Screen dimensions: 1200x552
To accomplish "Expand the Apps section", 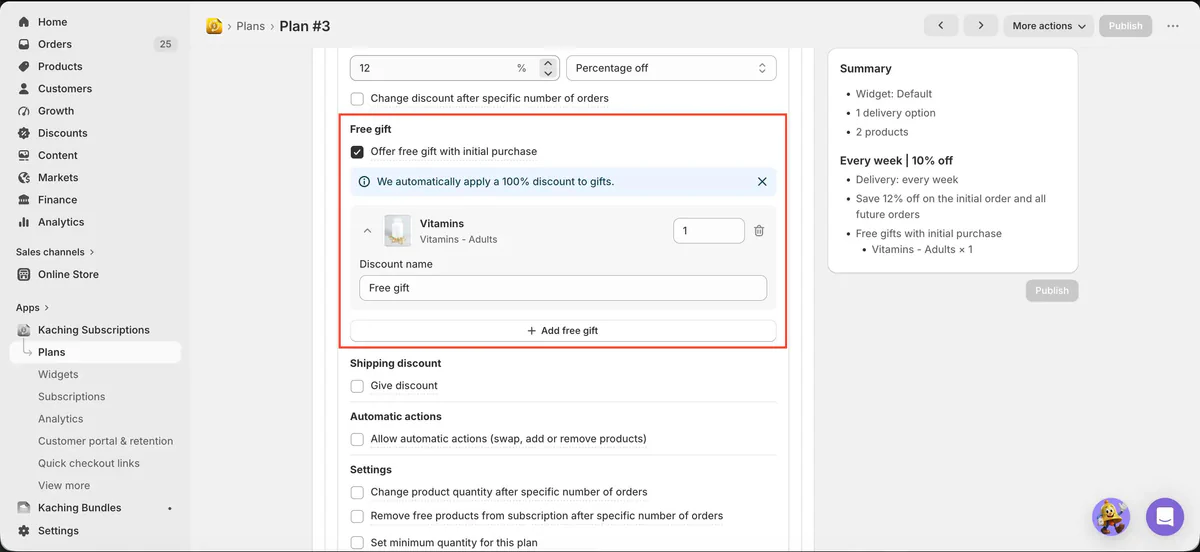I will tap(32, 308).
